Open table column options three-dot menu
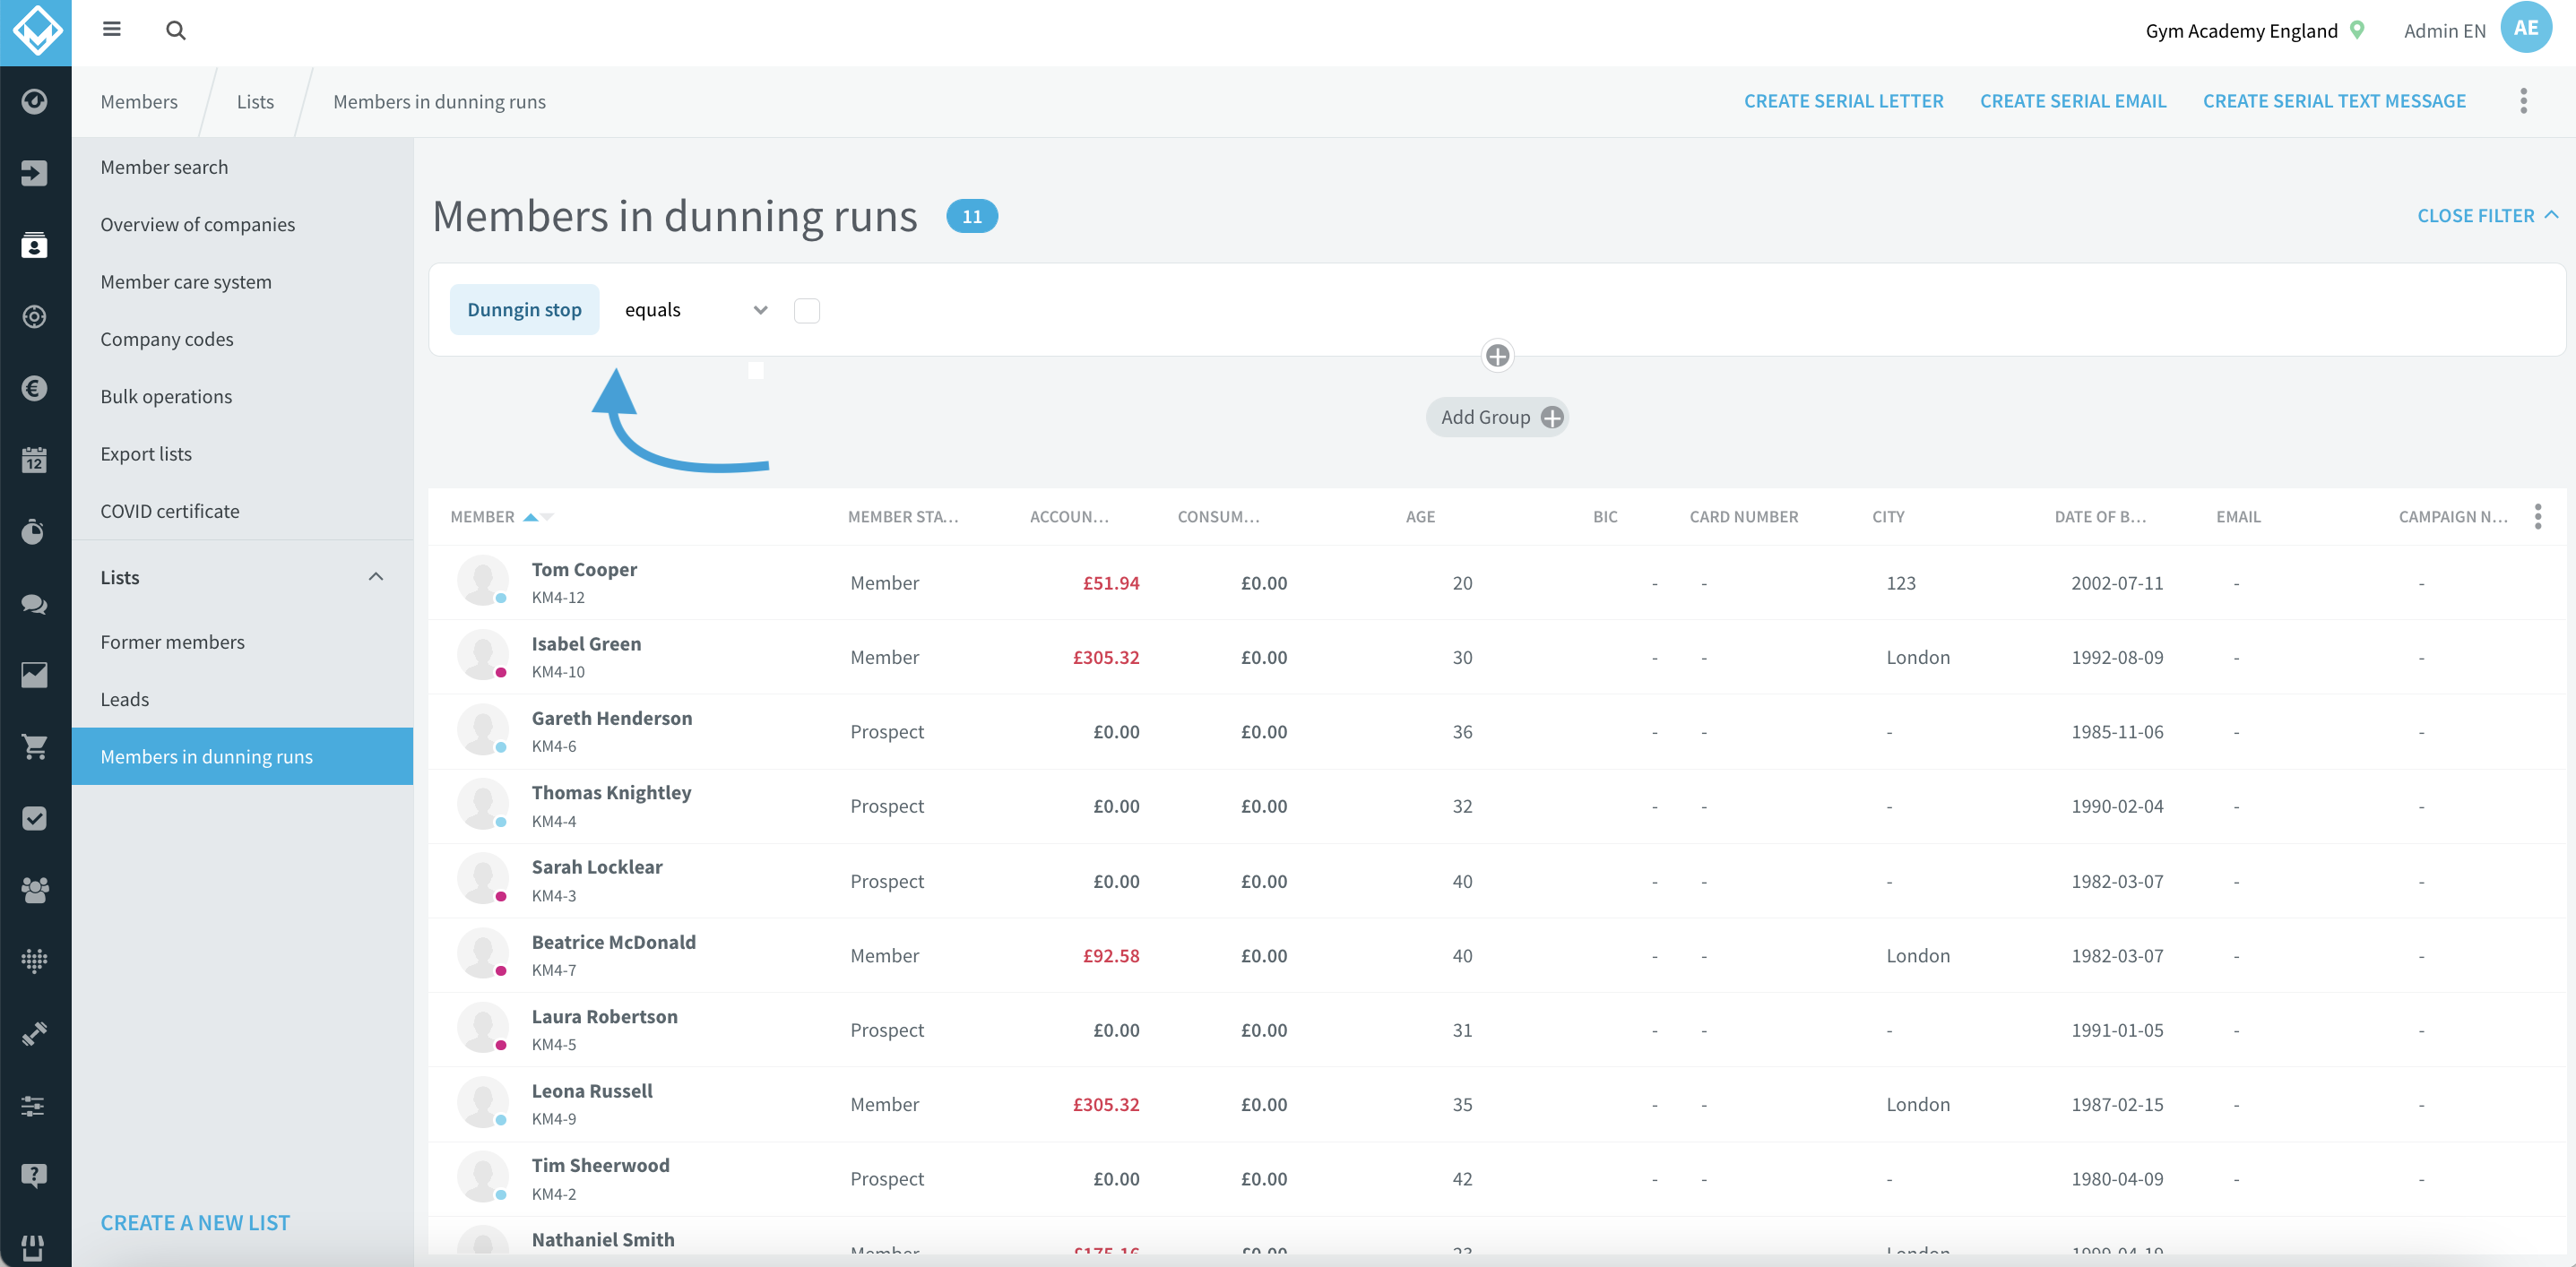 [x=2538, y=517]
